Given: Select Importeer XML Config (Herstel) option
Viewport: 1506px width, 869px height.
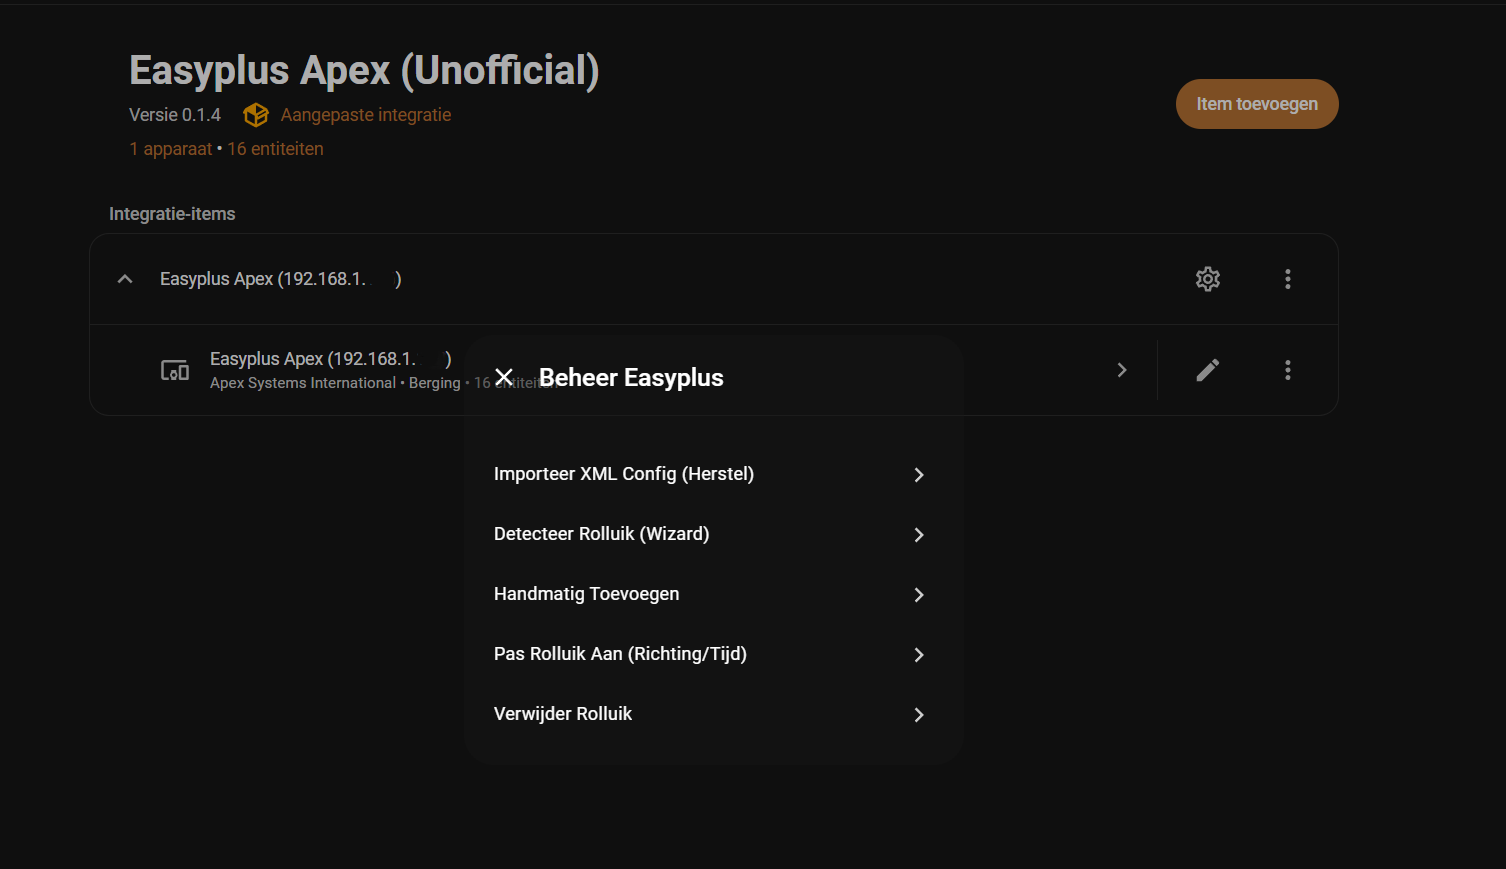Looking at the screenshot, I should (x=624, y=474).
